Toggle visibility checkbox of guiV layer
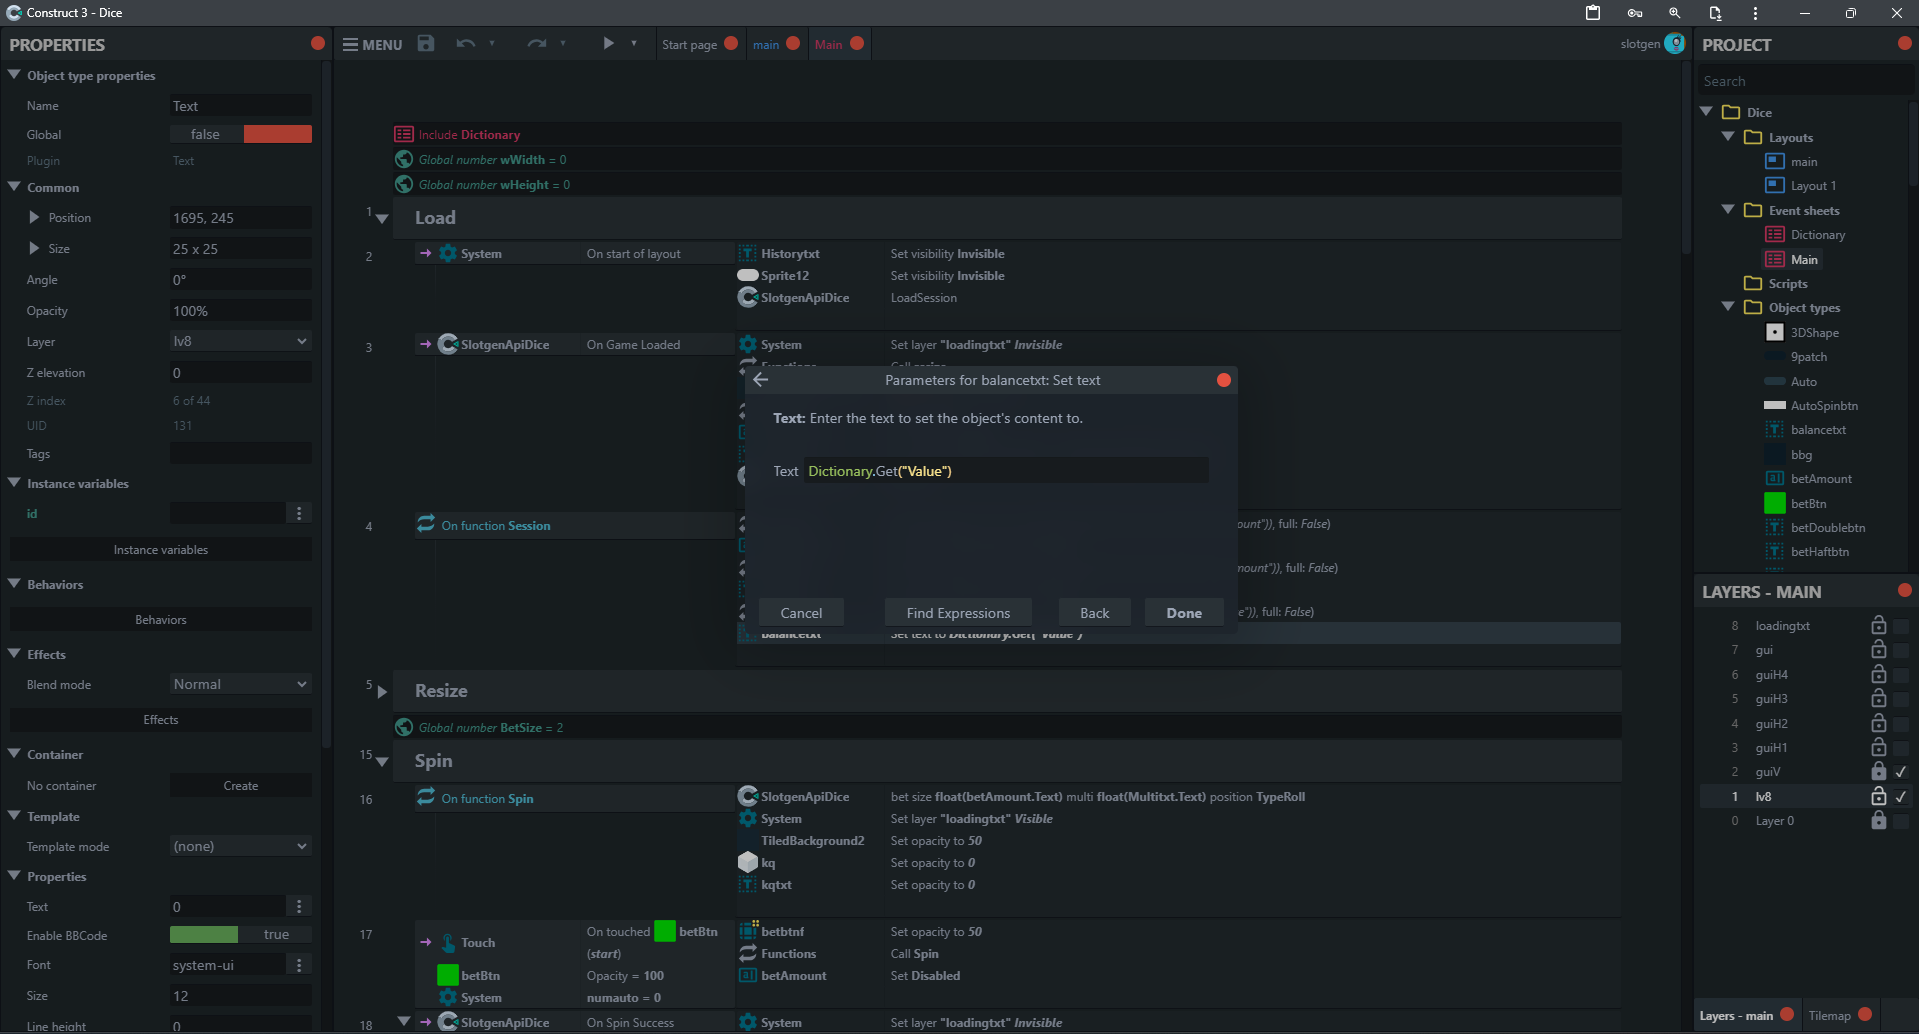The width and height of the screenshot is (1919, 1034). point(1901,772)
